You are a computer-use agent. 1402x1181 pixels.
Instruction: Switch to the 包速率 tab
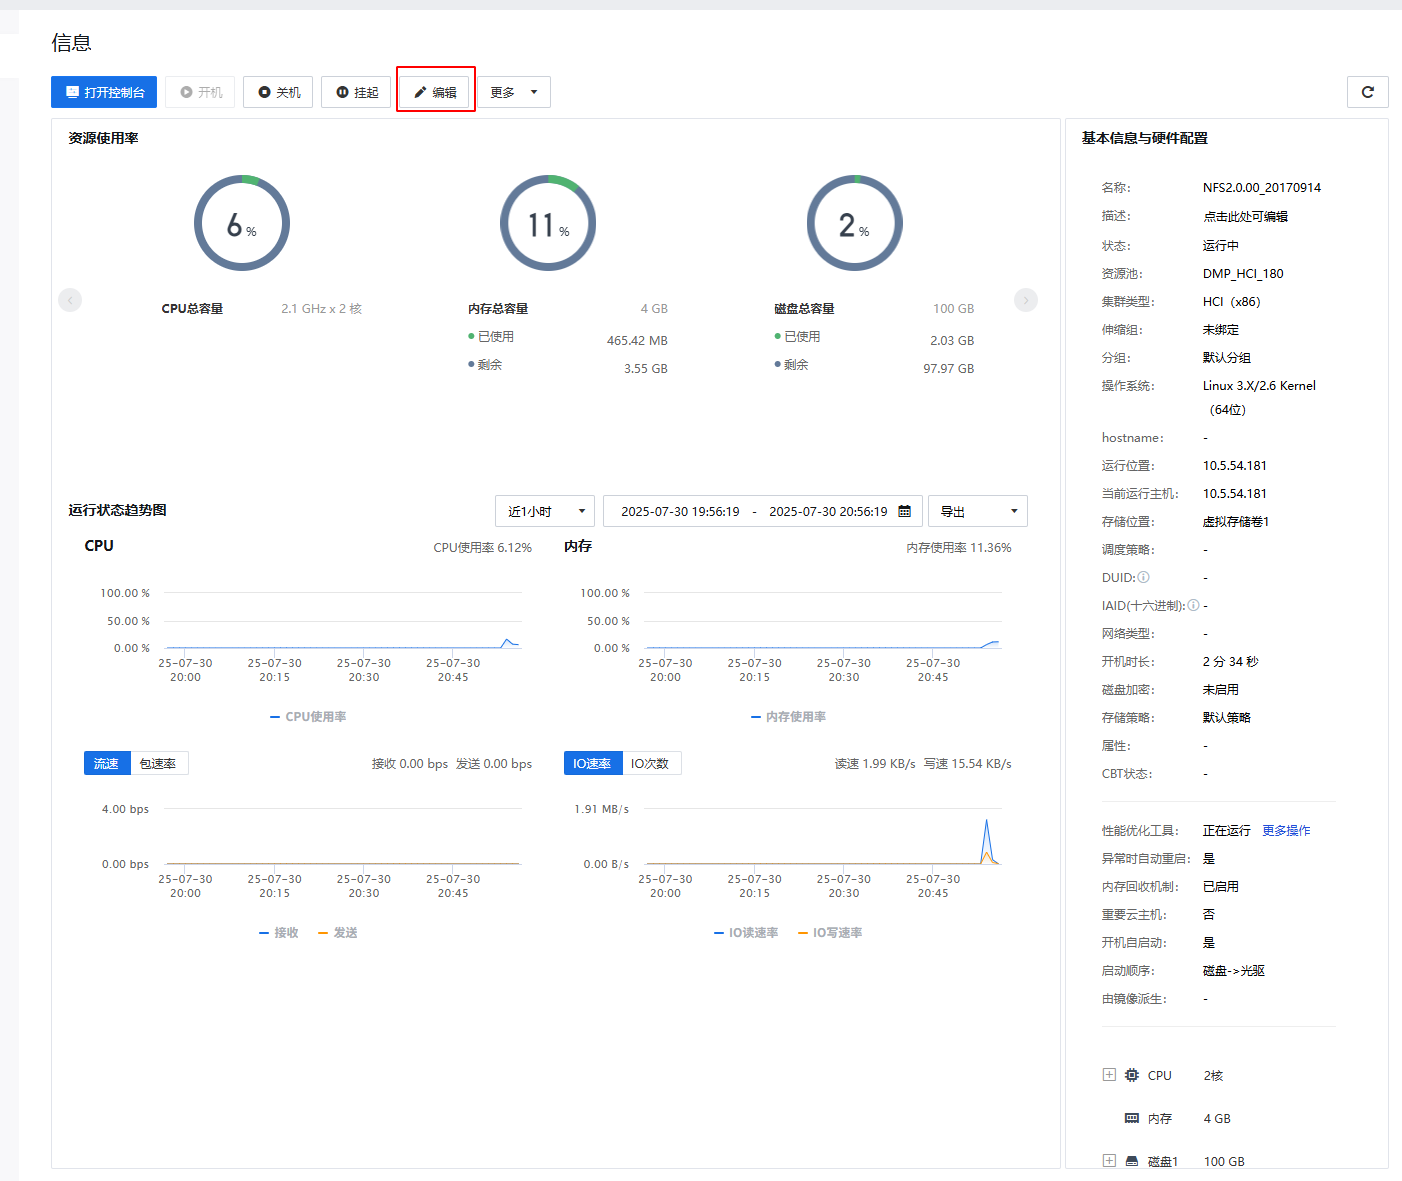pyautogui.click(x=158, y=763)
